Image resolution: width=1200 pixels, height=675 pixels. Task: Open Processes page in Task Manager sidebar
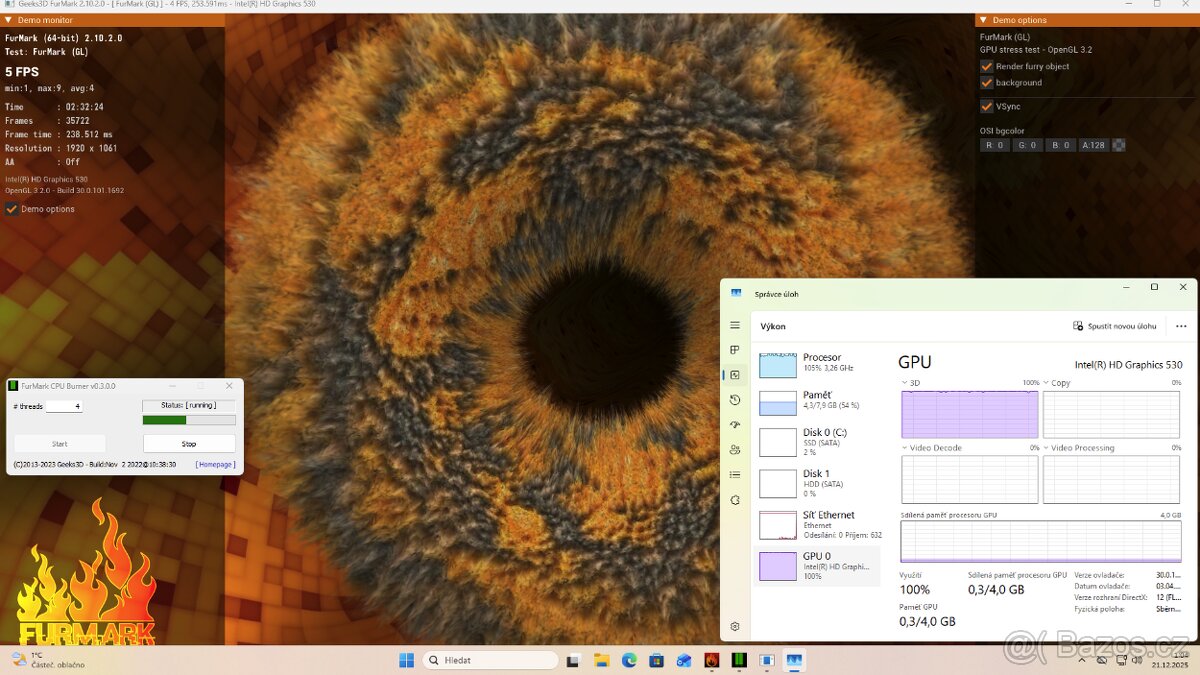click(x=735, y=350)
